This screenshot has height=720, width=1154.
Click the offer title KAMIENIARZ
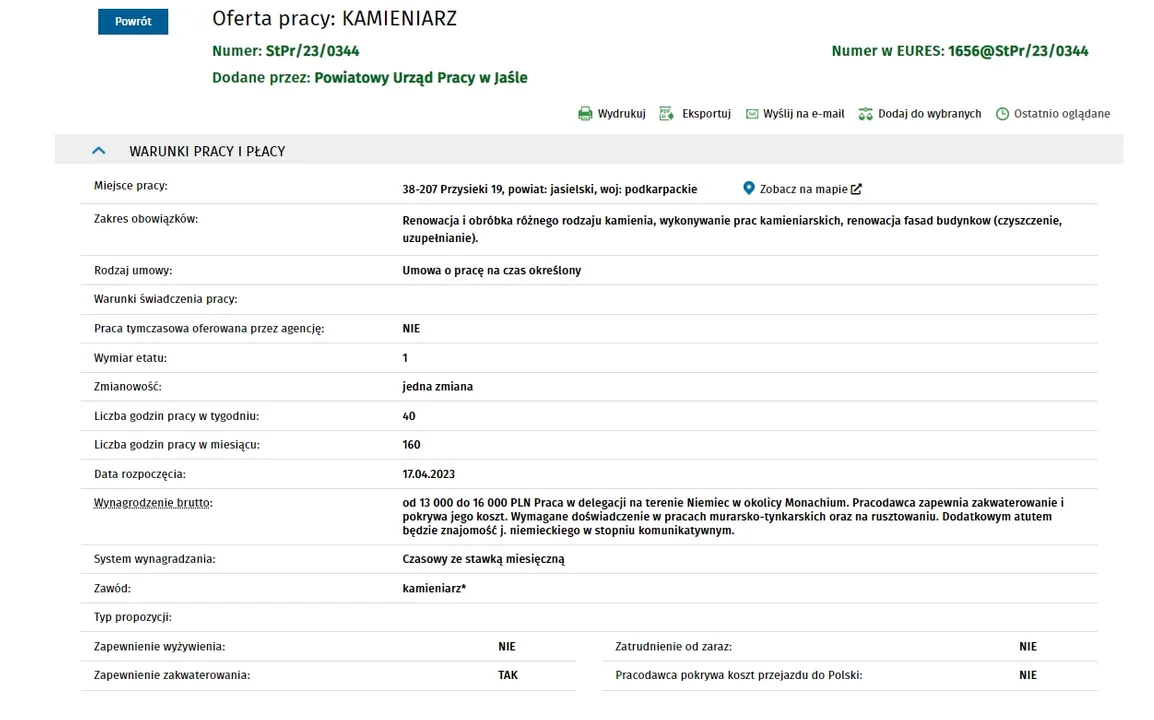[400, 18]
